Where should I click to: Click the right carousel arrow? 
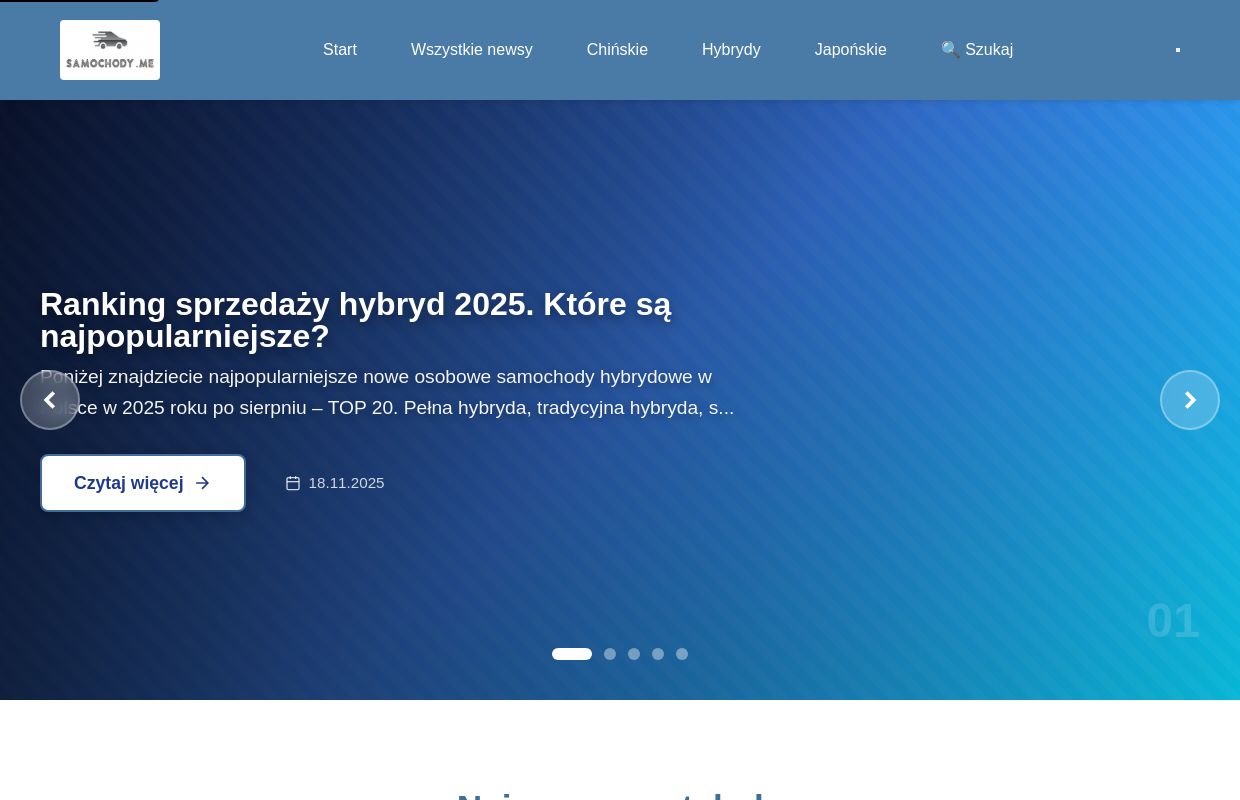[1190, 400]
